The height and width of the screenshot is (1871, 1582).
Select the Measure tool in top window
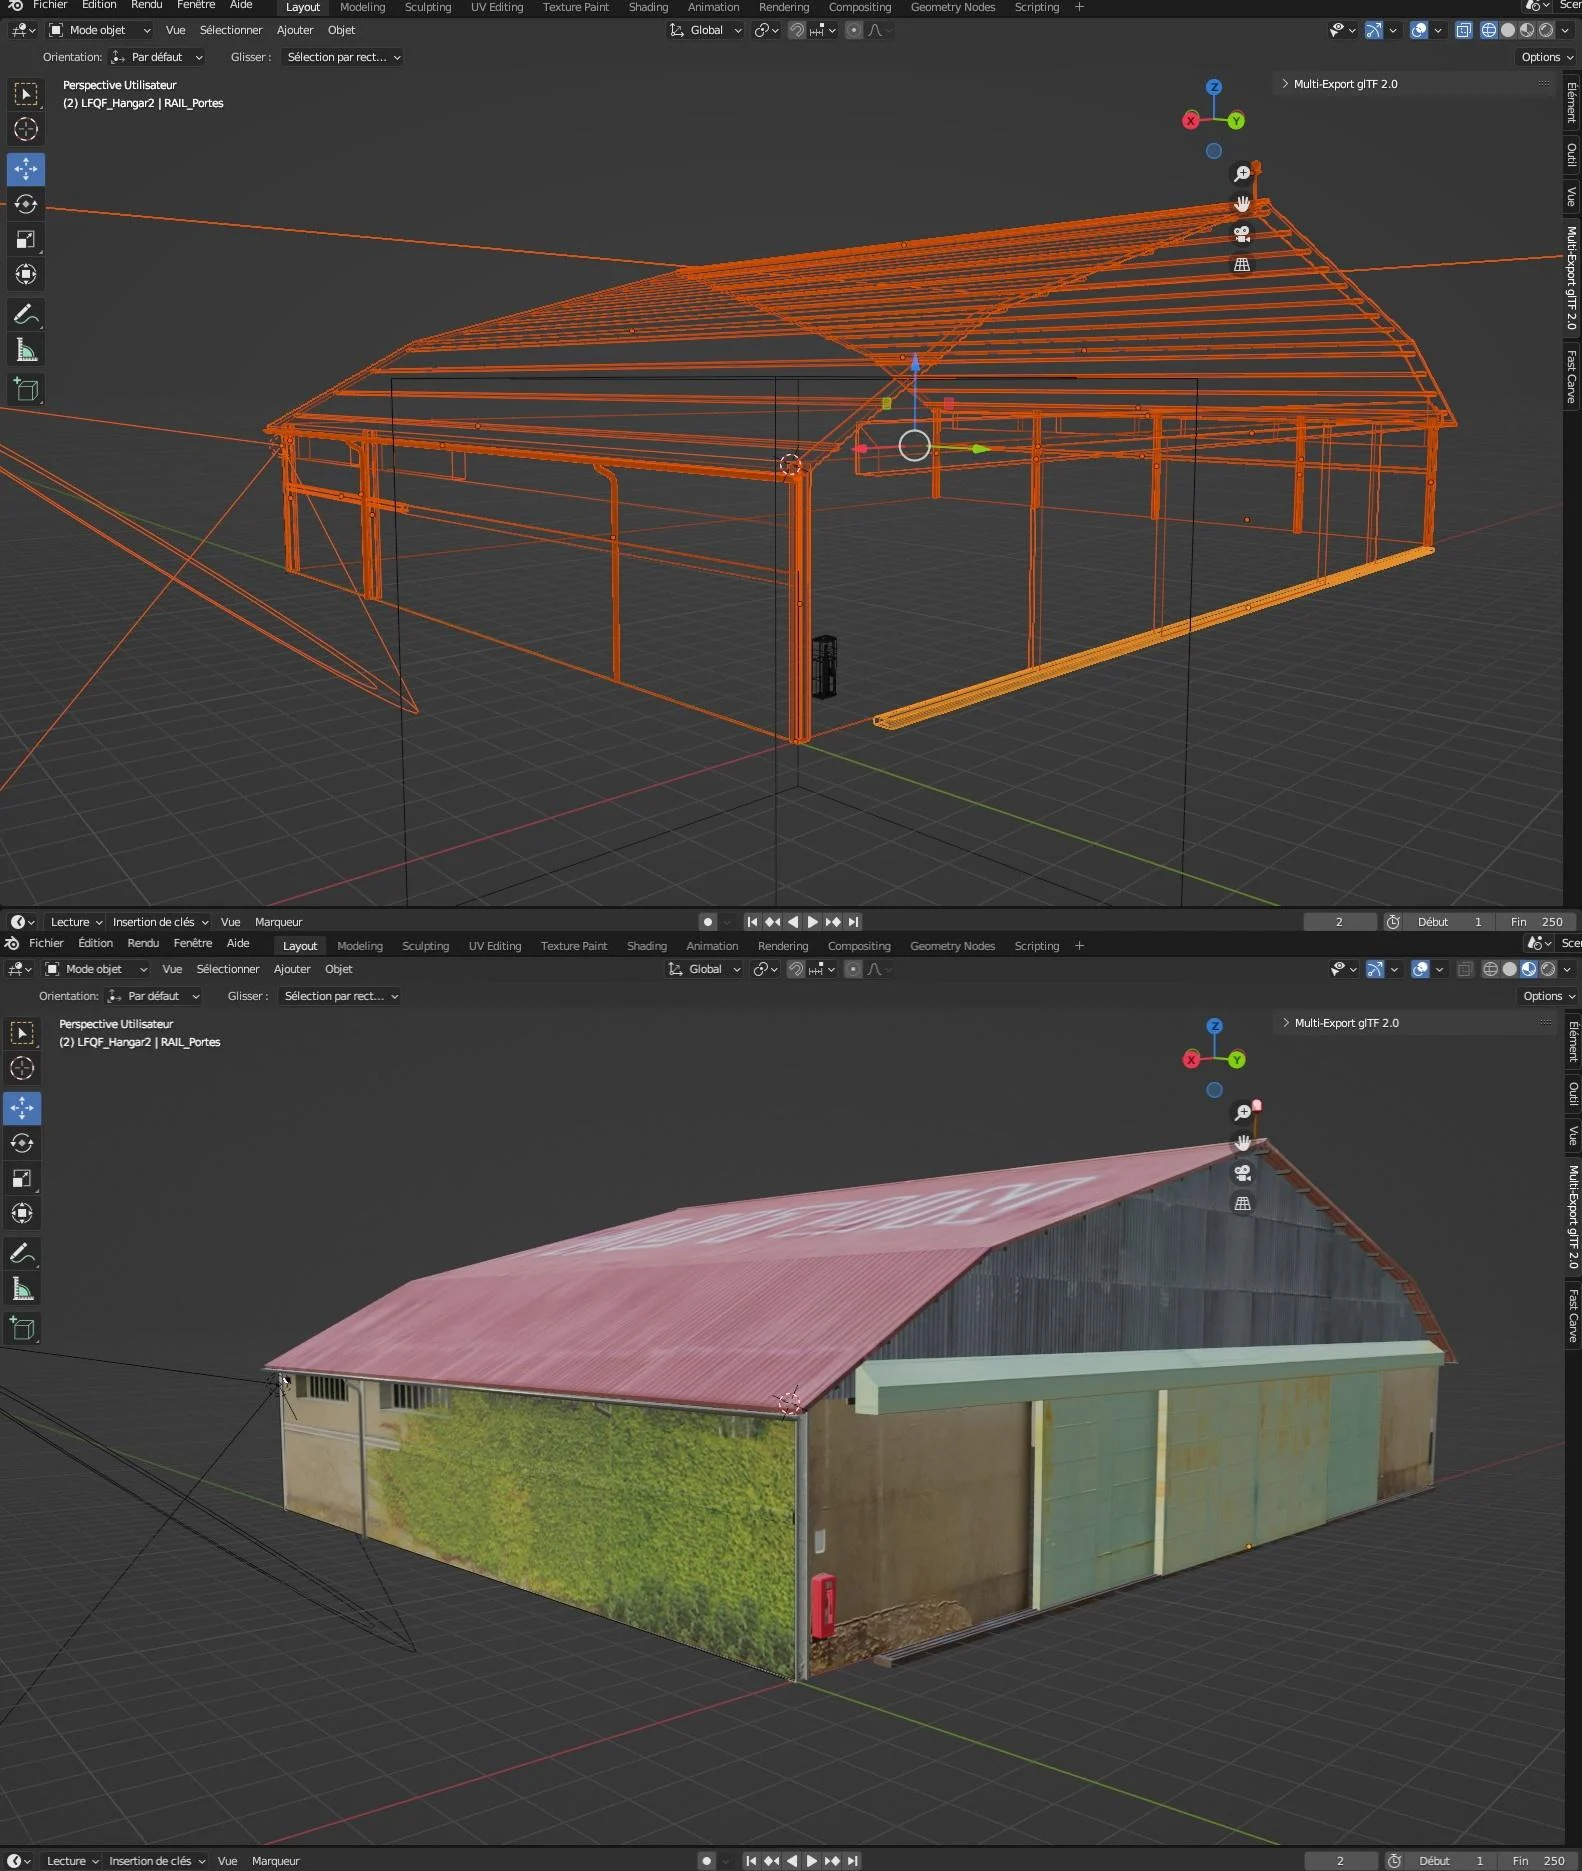pyautogui.click(x=26, y=350)
